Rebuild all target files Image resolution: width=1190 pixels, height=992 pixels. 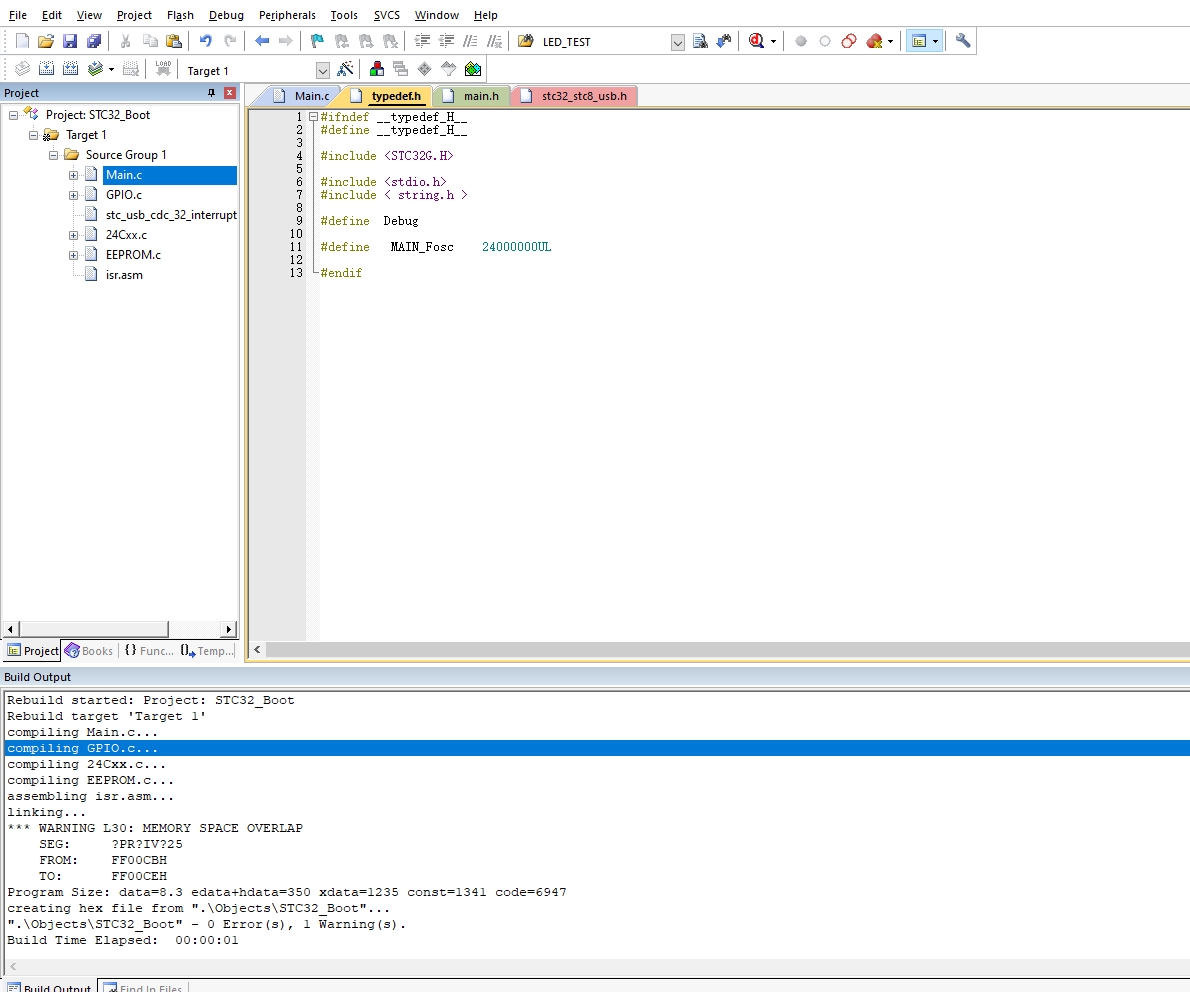tap(71, 69)
